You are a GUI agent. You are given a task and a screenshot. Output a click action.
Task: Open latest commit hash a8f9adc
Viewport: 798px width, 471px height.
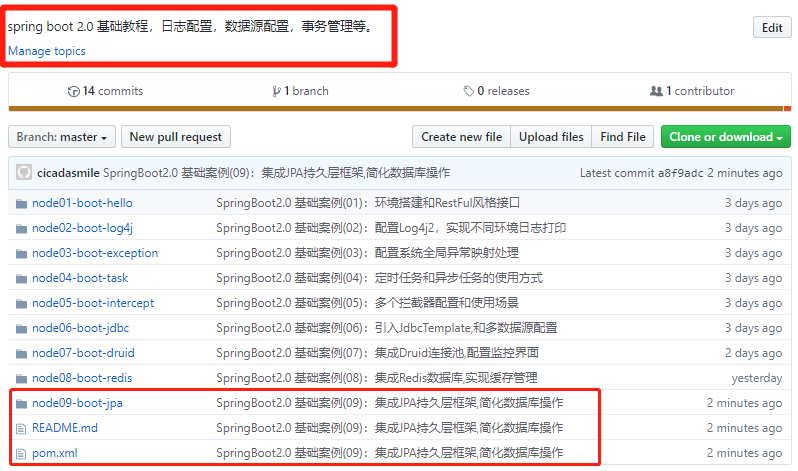680,173
